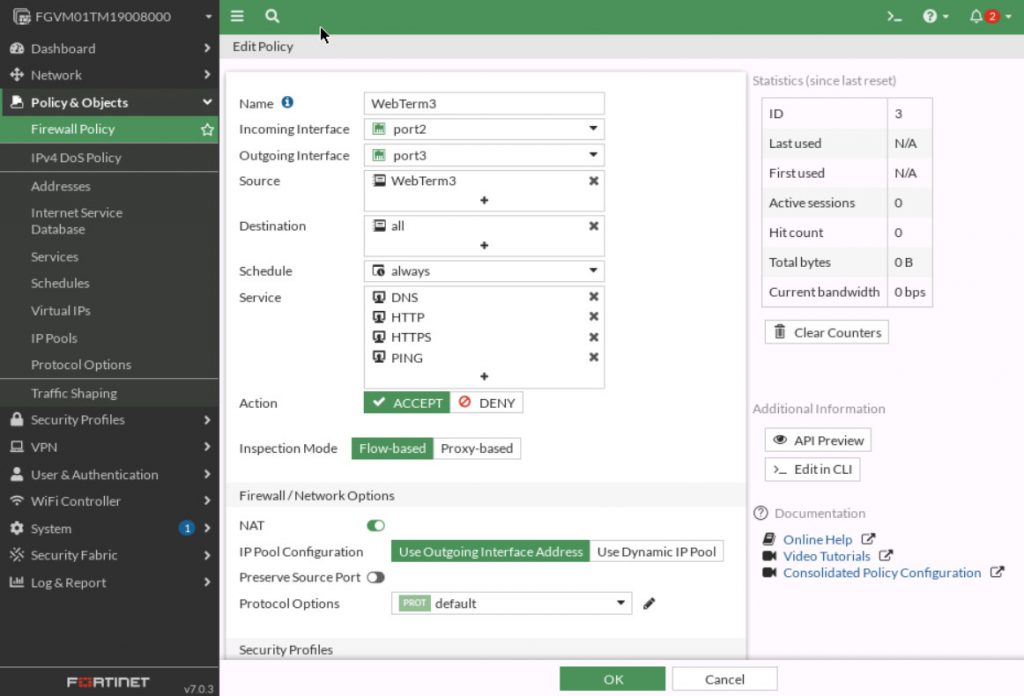The width and height of the screenshot is (1024, 696).
Task: Switch Inspection Mode to Proxy-based
Action: [477, 448]
